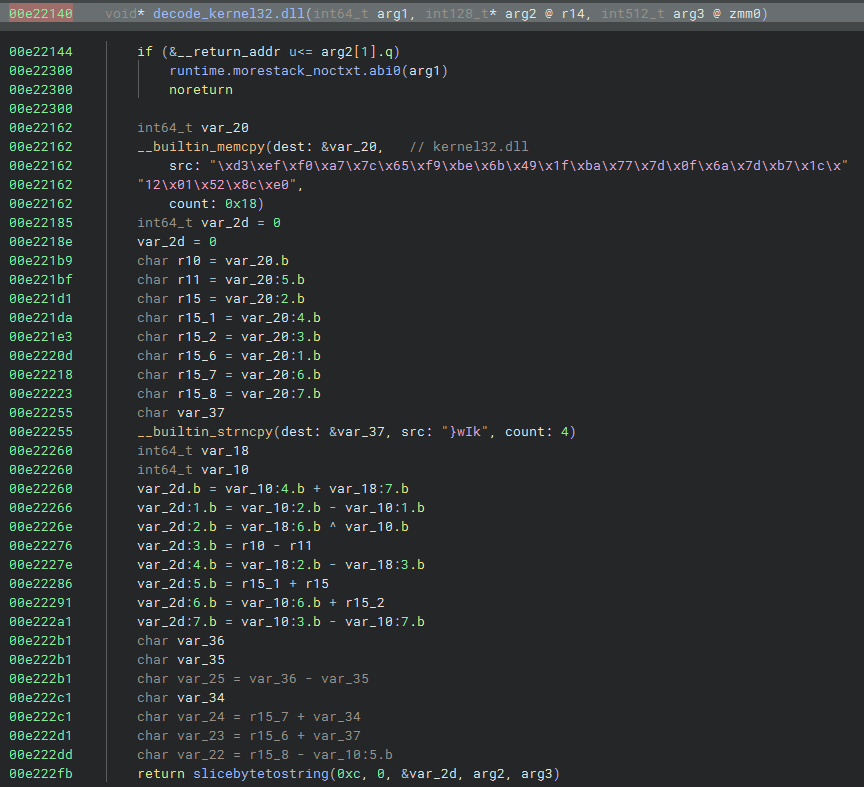Select the string literal "}wIk"

point(465,432)
